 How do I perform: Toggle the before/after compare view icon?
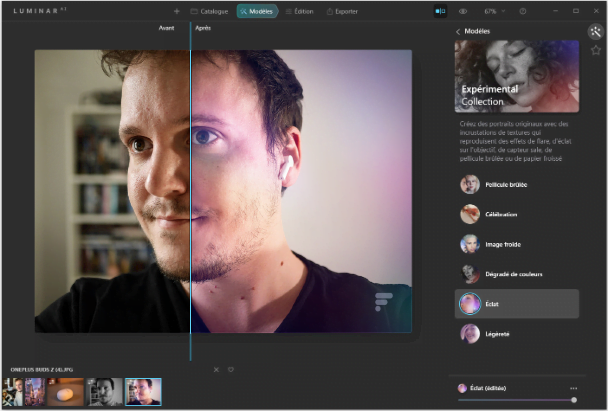[x=440, y=11]
